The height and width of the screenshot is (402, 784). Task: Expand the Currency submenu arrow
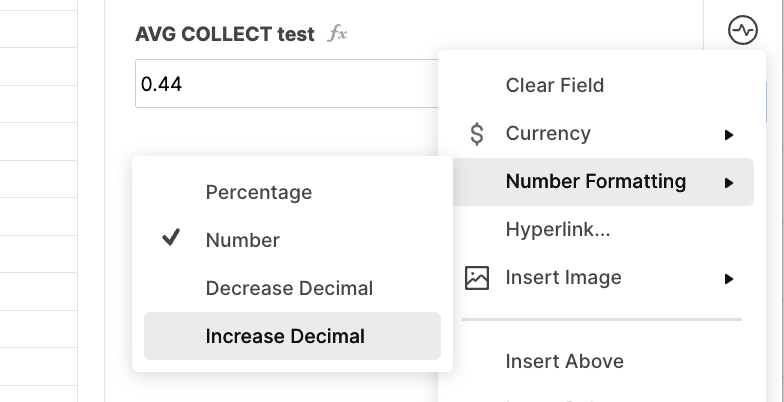[729, 134]
